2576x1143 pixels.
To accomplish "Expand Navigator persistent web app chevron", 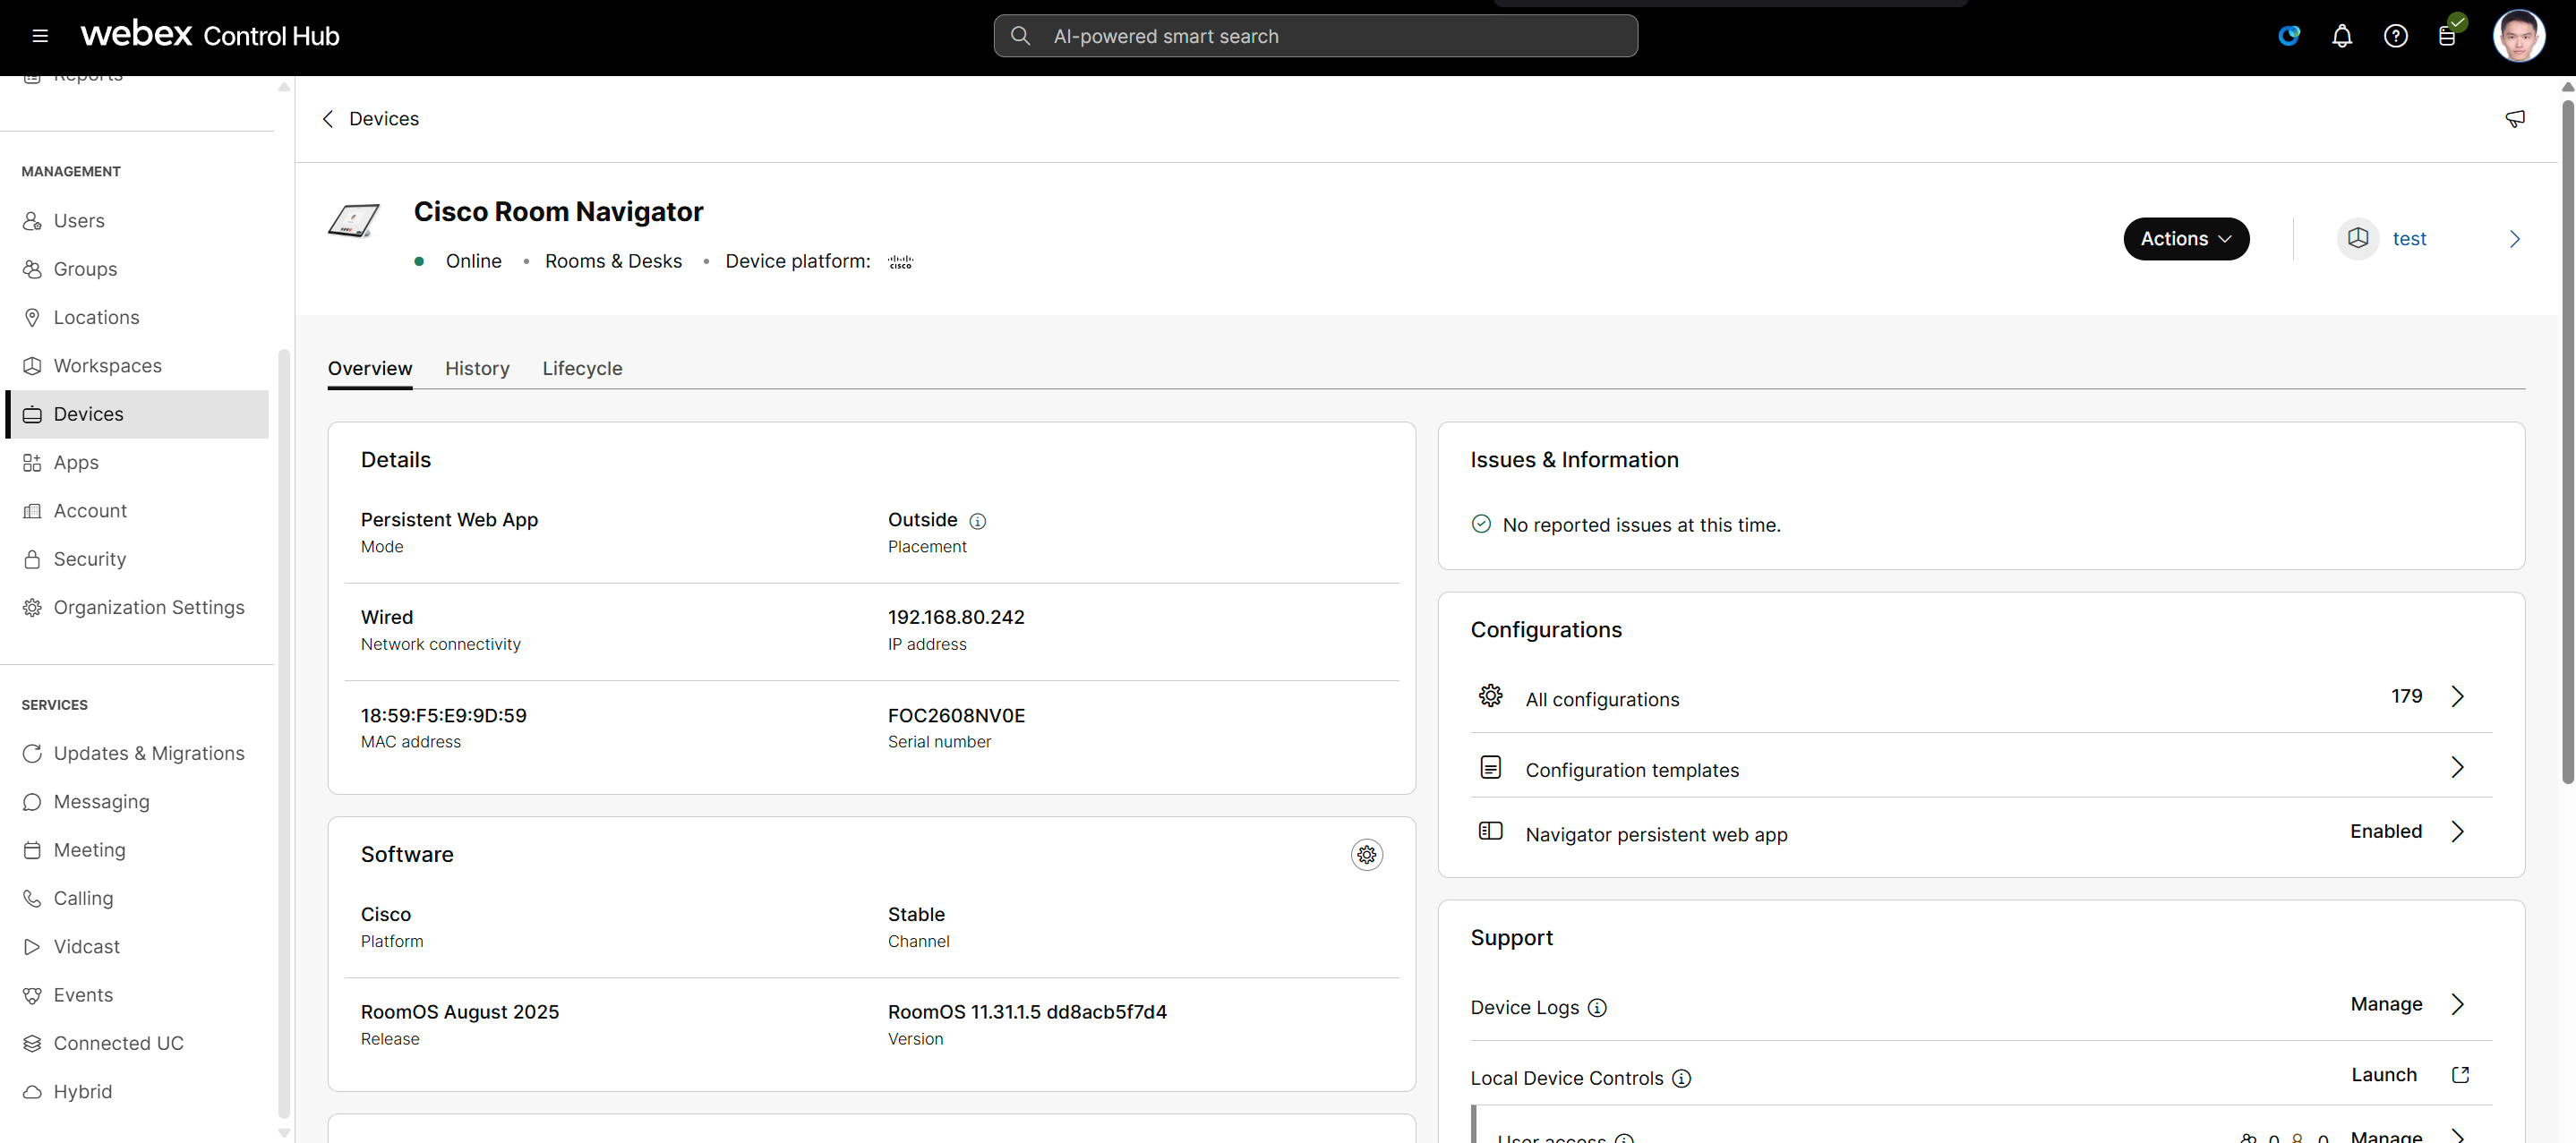I will pos(2457,832).
